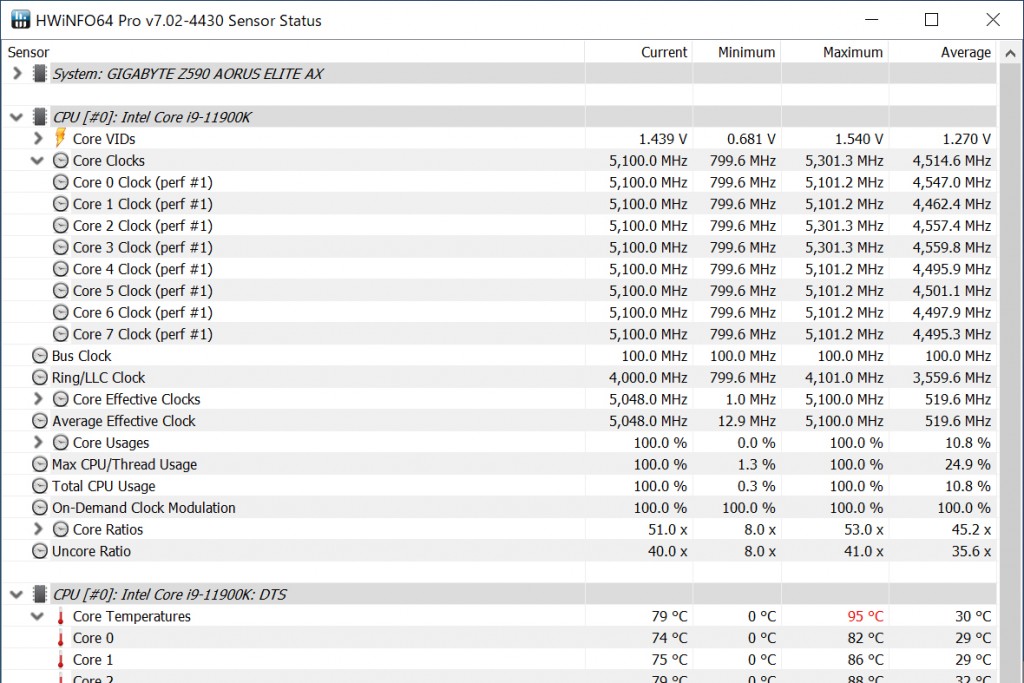Click the Minimum column header
Viewport: 1024px width, 683px height.
pyautogui.click(x=737, y=52)
